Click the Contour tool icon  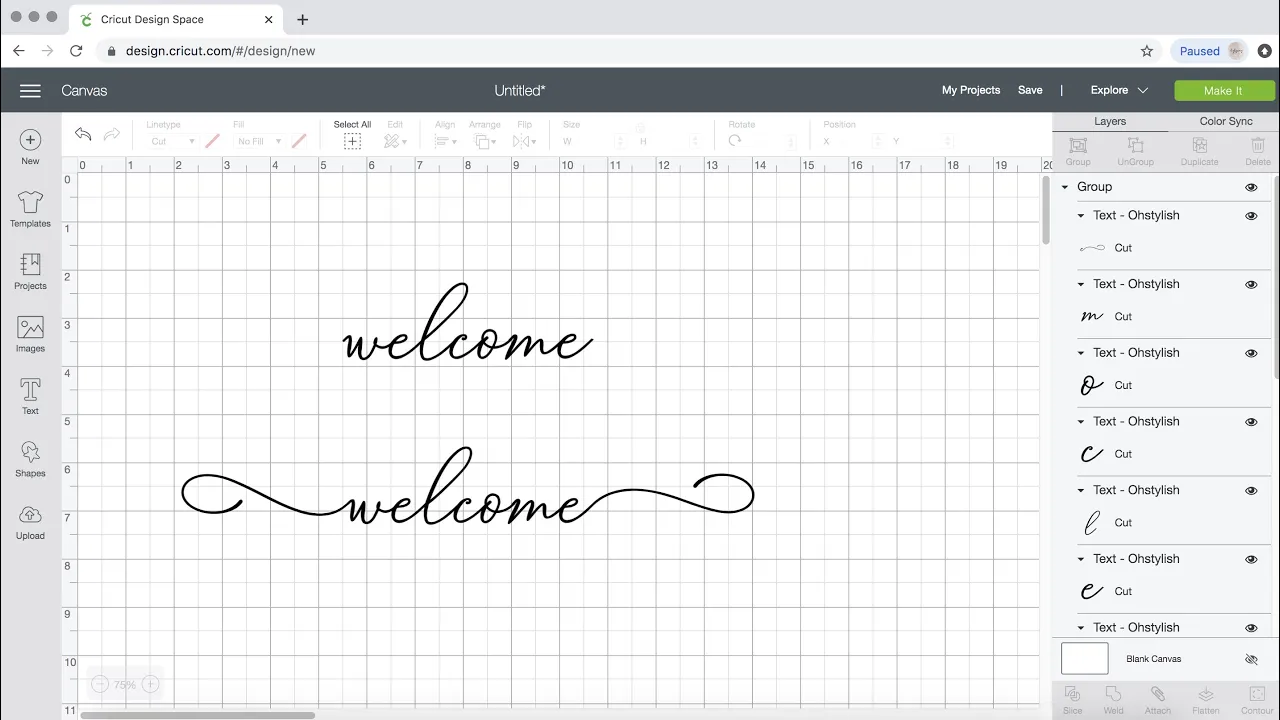coord(1257,694)
